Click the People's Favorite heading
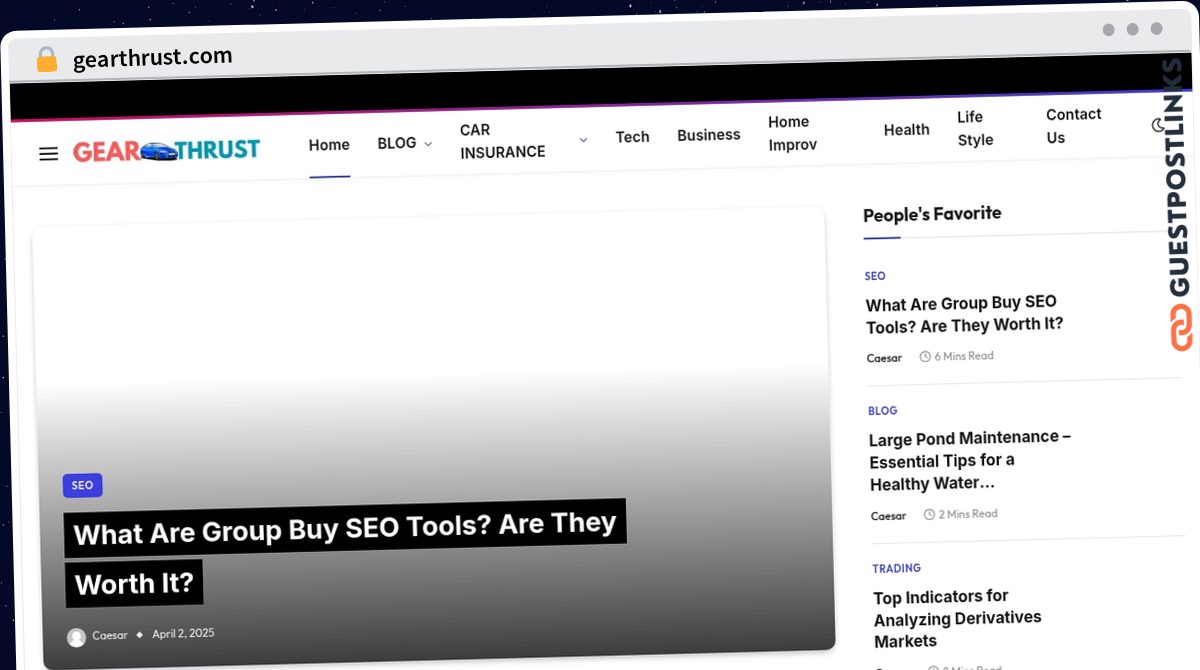Screen dimensions: 1200x670 coord(932,214)
